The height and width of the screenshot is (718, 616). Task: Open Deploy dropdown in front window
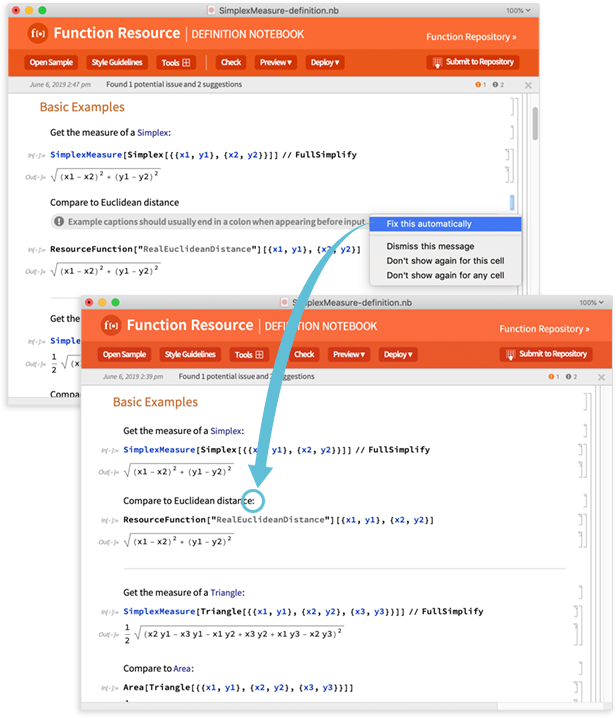[398, 354]
